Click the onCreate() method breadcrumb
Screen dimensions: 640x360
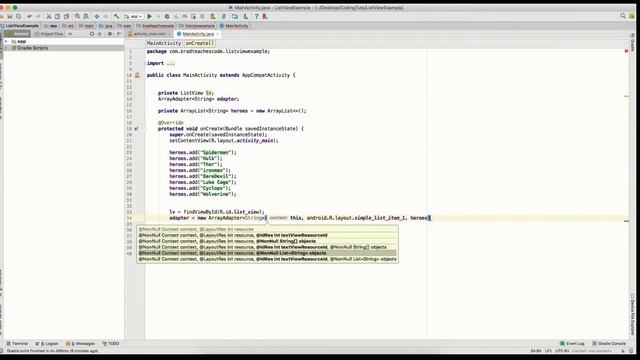point(199,43)
